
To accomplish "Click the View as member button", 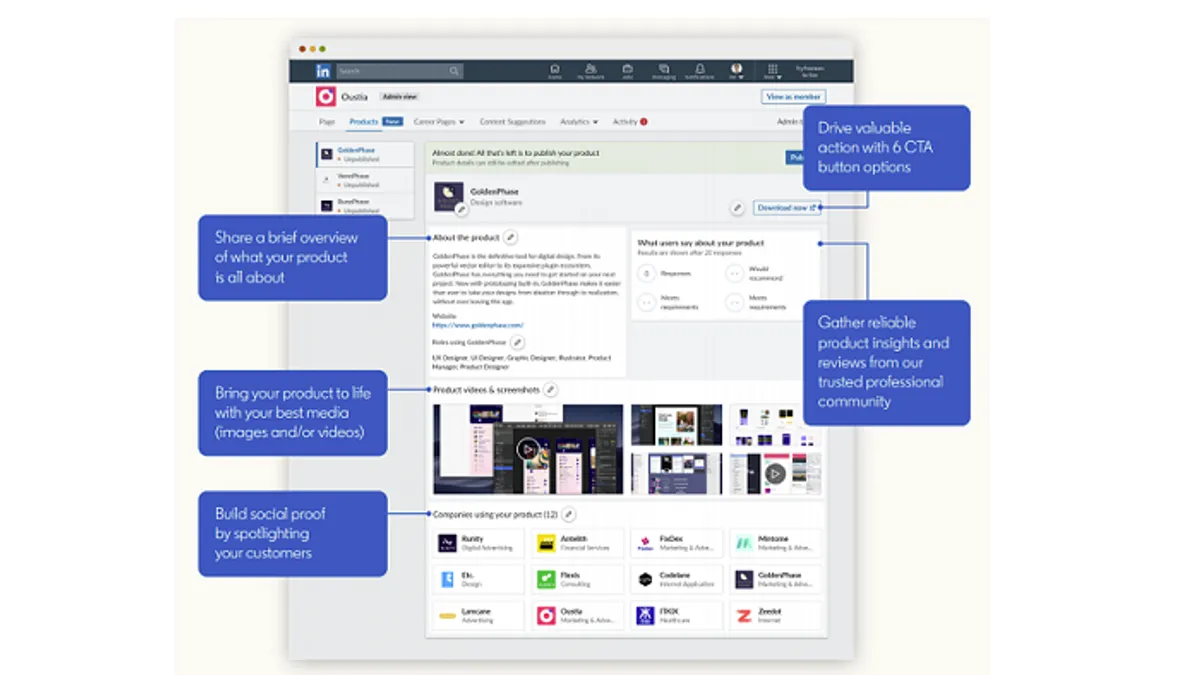I will pos(794,97).
